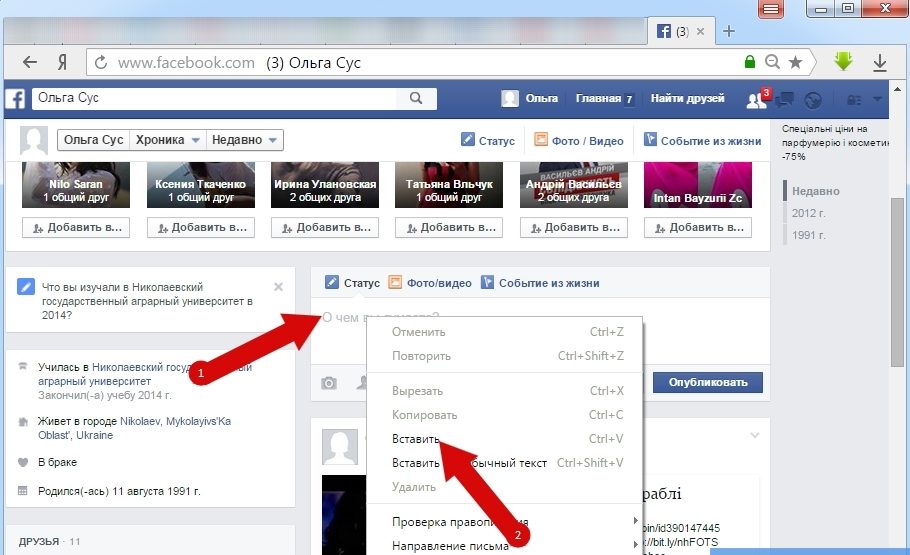Viewport: 910px width, 555px height.
Task: Open the ДРУЗЬЯ friends section heading
Action: pyautogui.click(x=39, y=542)
